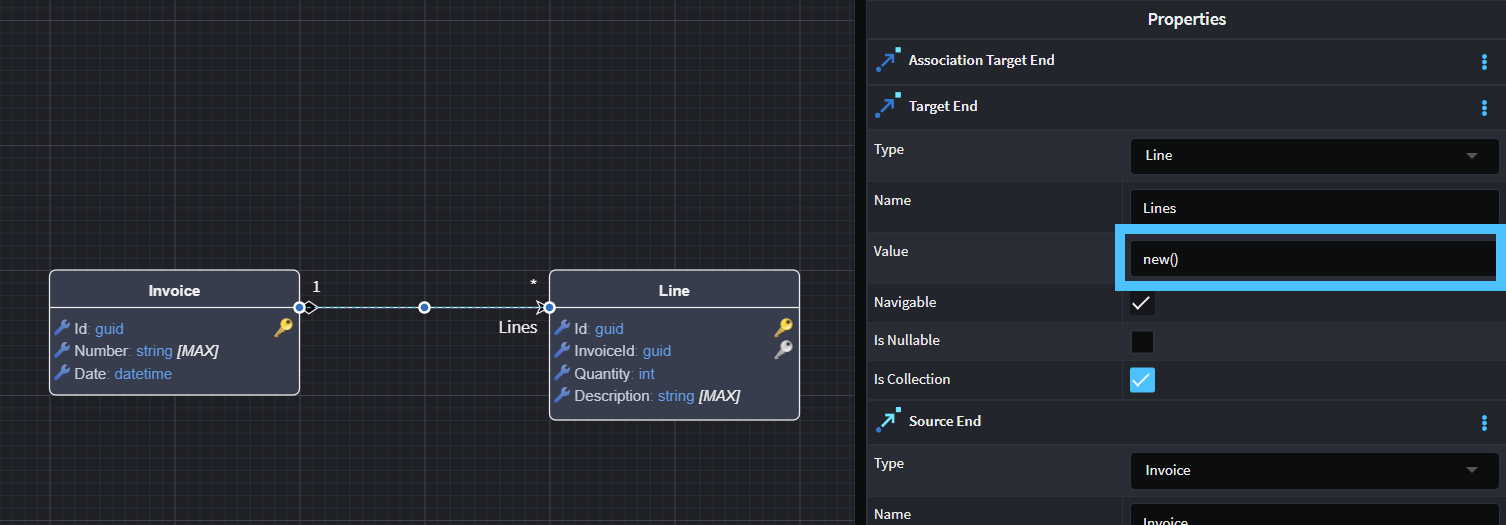Click the wrench icon beside Quantity attribute
1506x525 pixels.
click(x=562, y=374)
